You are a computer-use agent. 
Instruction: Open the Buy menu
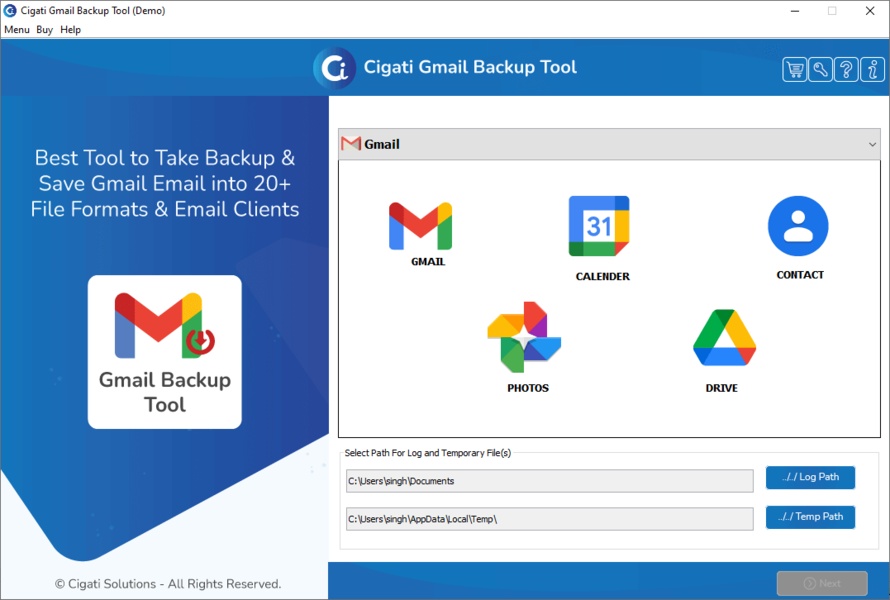(x=44, y=30)
